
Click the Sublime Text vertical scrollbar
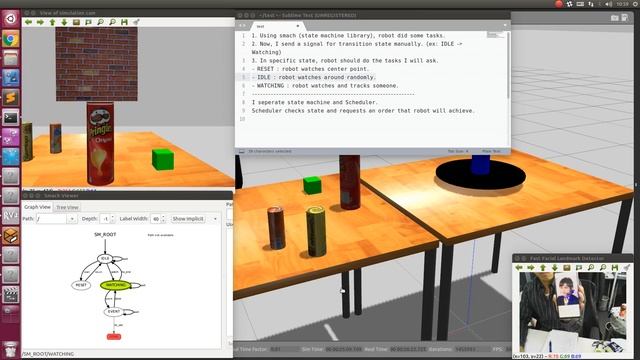508,65
